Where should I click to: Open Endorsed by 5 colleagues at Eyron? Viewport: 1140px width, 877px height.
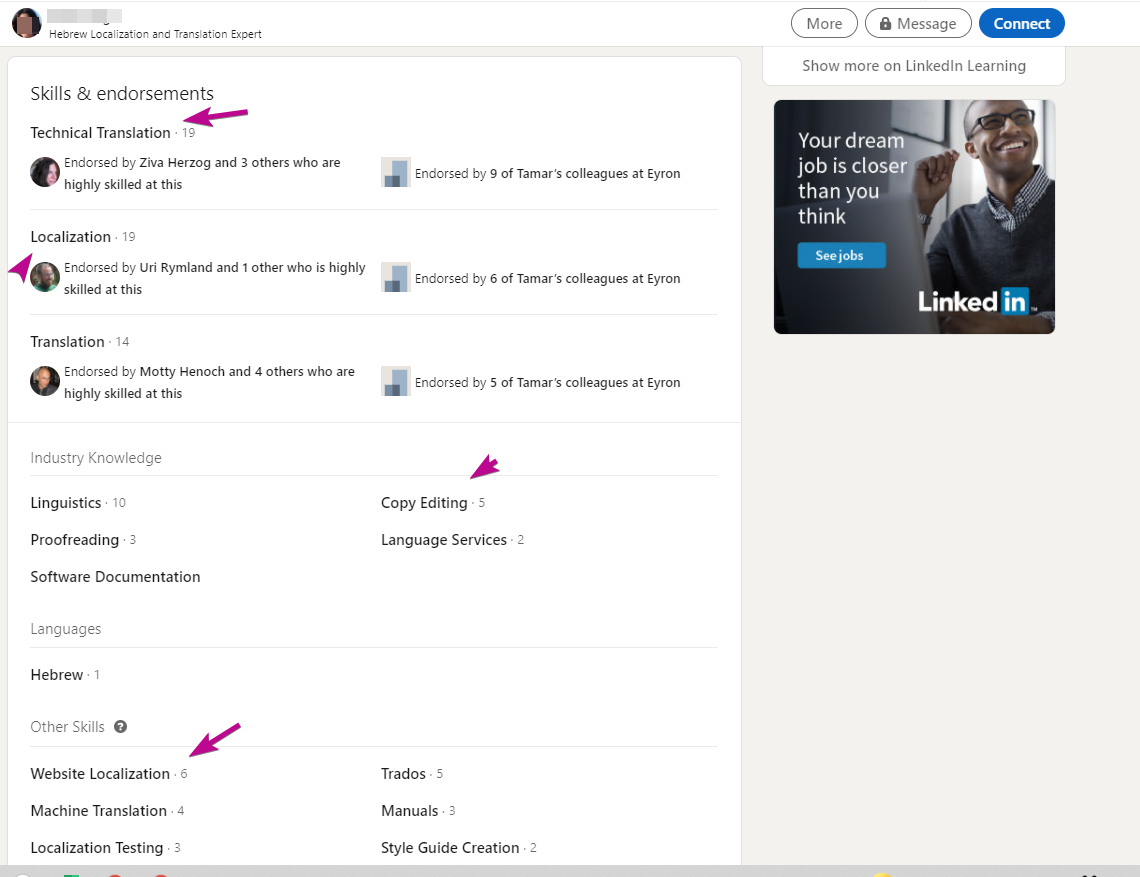547,383
